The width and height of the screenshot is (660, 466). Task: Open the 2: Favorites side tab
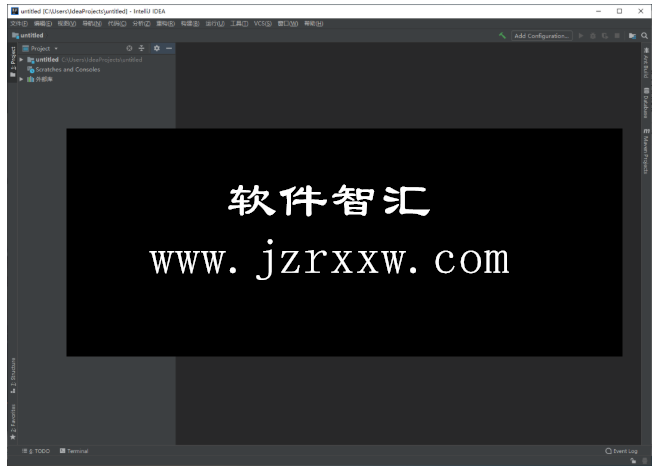point(13,422)
